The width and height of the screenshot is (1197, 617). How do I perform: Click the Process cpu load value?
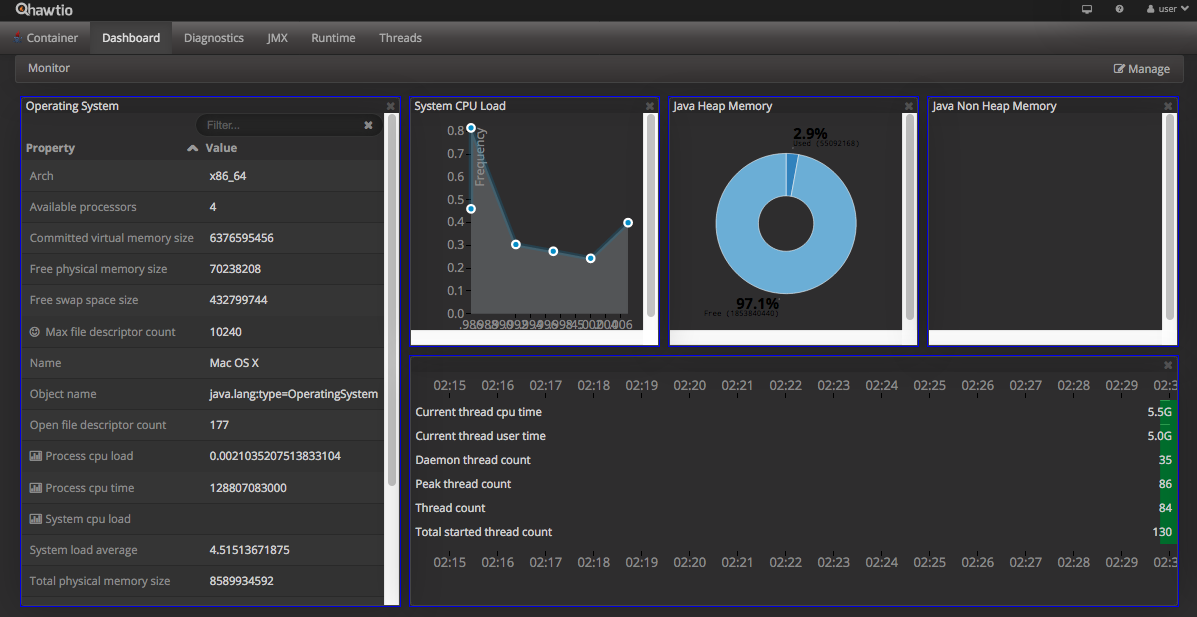coord(275,456)
